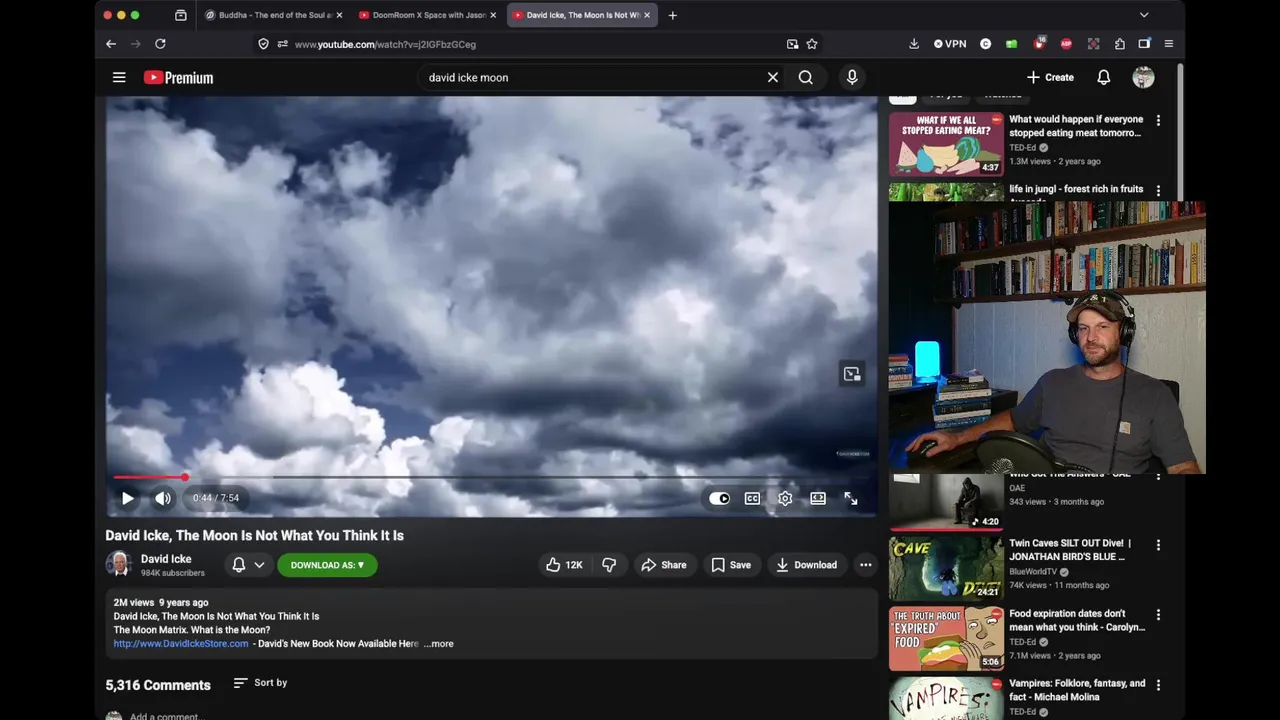Bookmark this page with the star
1280x720 pixels.
812,44
